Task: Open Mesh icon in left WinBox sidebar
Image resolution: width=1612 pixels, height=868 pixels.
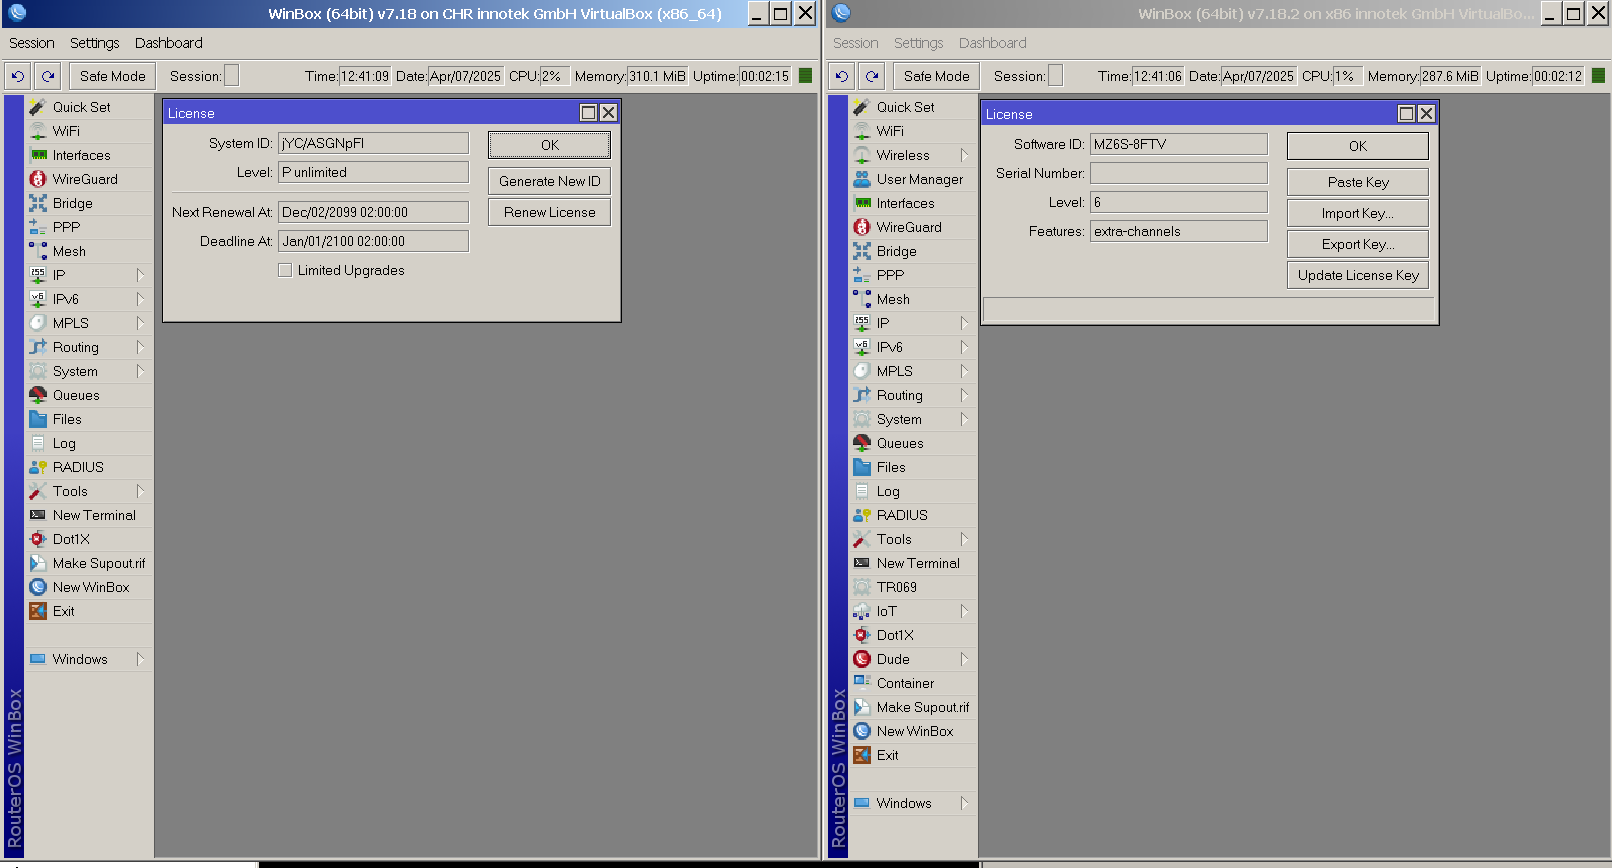Action: (38, 251)
